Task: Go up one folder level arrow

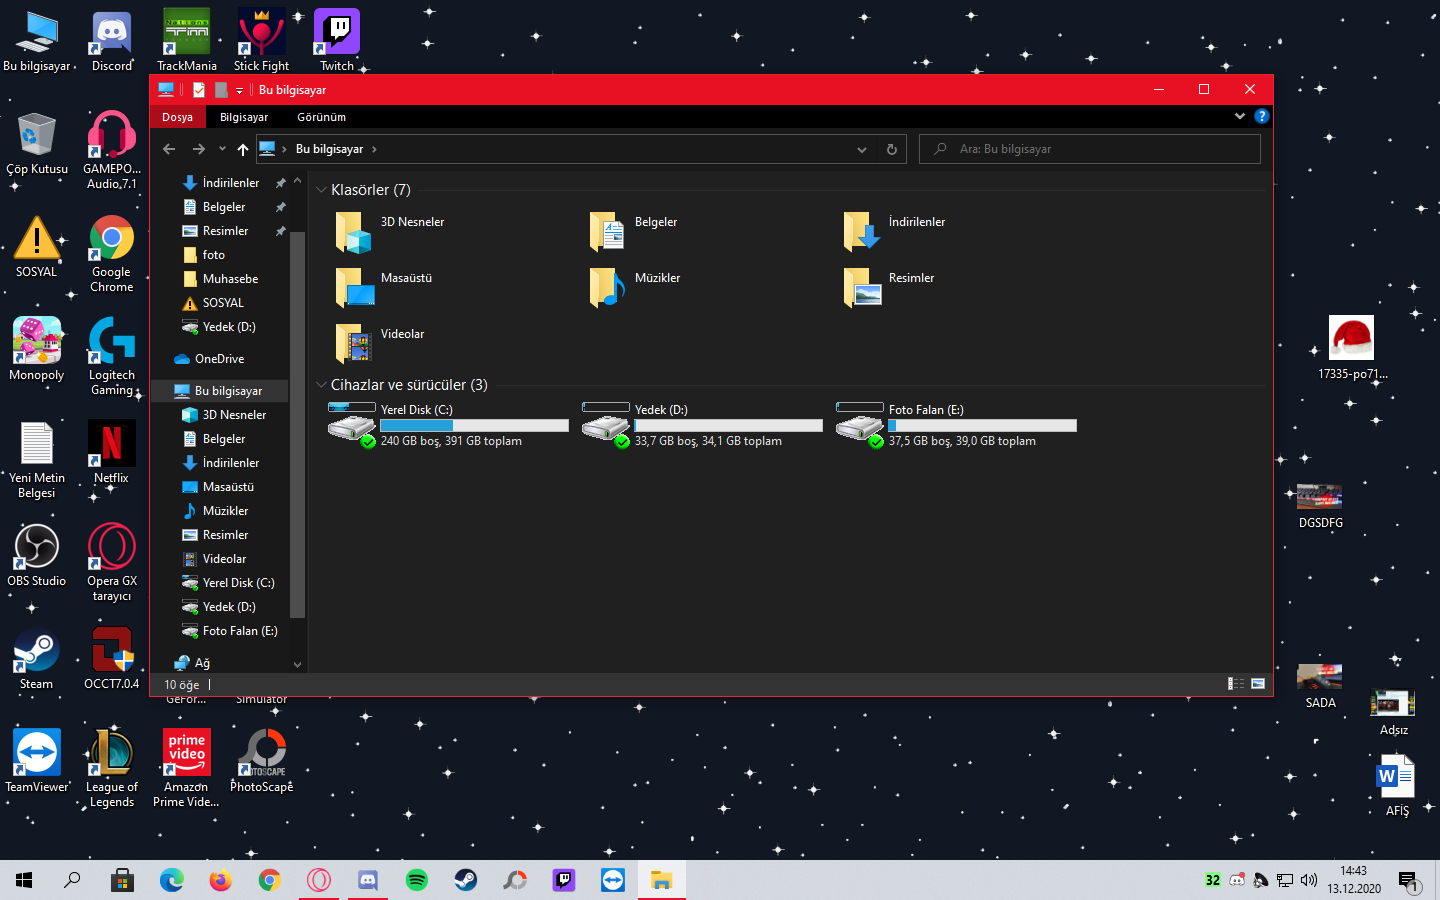Action: 243,149
